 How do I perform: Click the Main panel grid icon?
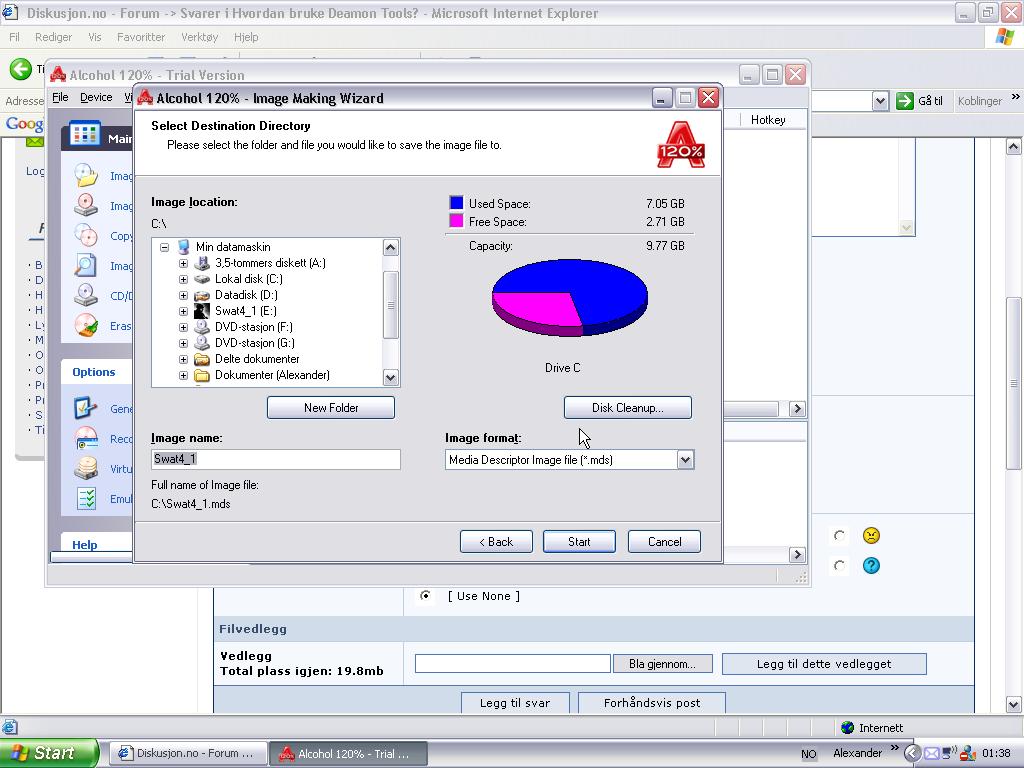[x=85, y=135]
